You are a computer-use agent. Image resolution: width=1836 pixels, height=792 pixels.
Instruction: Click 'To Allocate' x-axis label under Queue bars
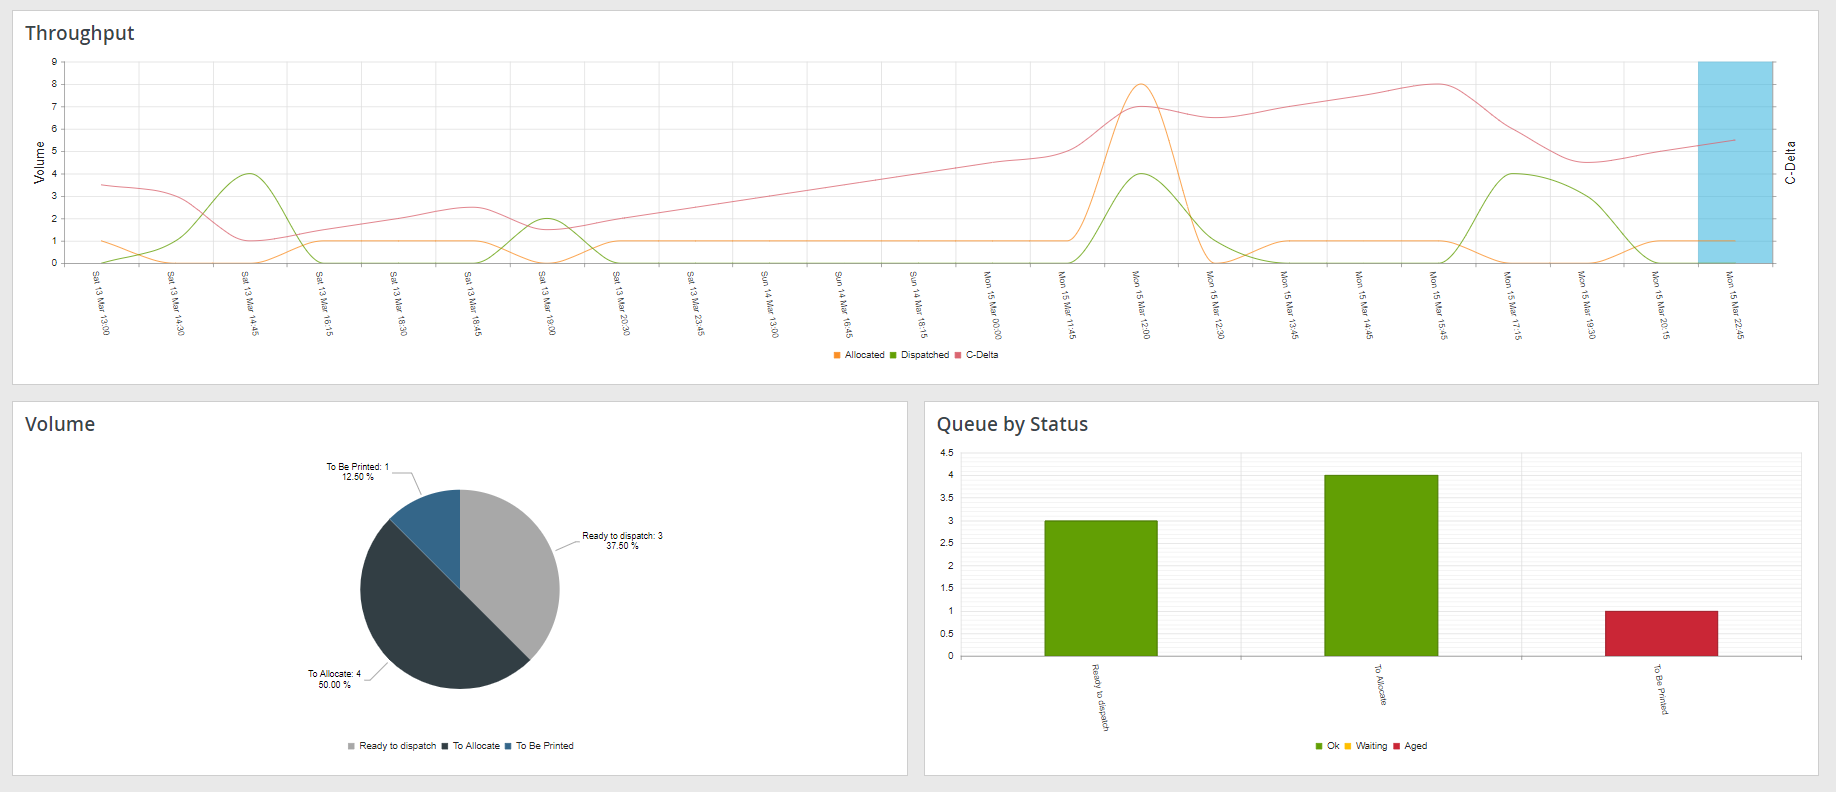click(x=1380, y=685)
